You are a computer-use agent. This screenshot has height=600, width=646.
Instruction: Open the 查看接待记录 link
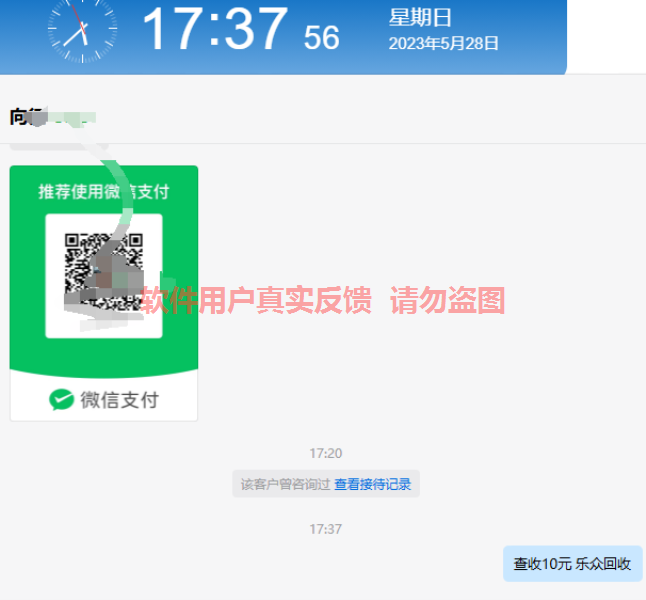(372, 484)
